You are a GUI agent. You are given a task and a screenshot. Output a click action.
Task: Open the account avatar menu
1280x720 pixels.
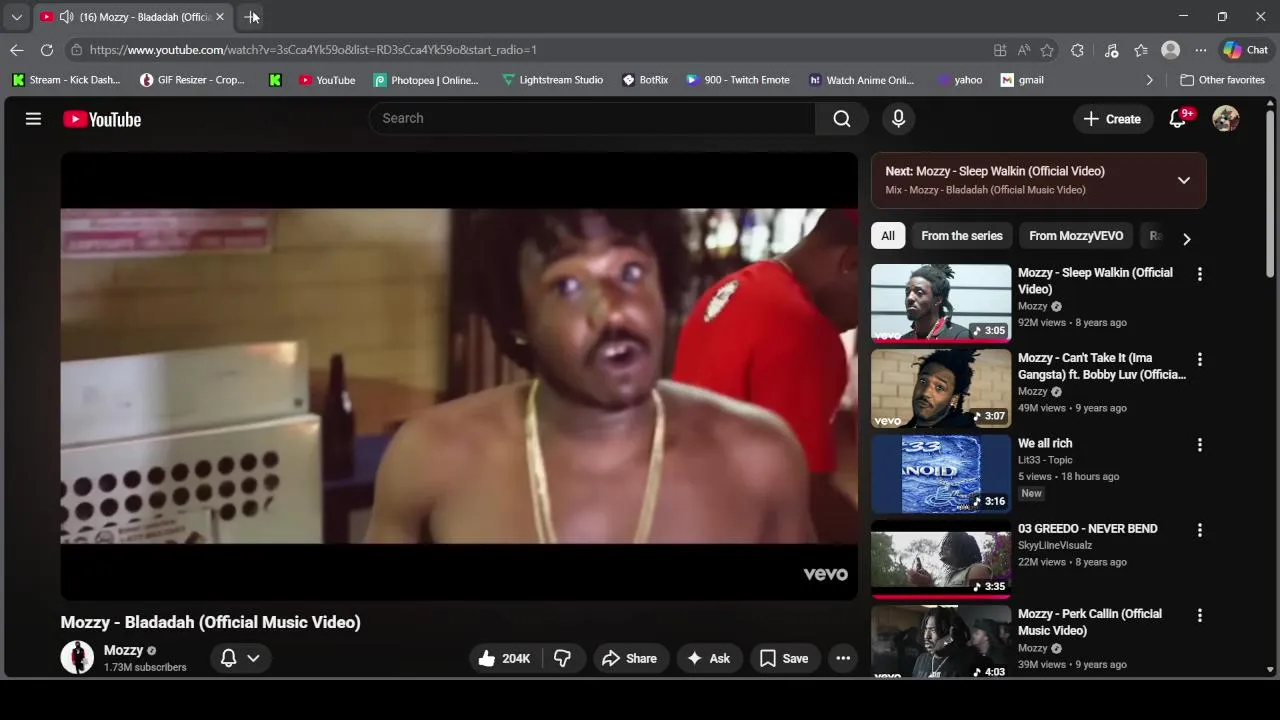click(x=1226, y=119)
